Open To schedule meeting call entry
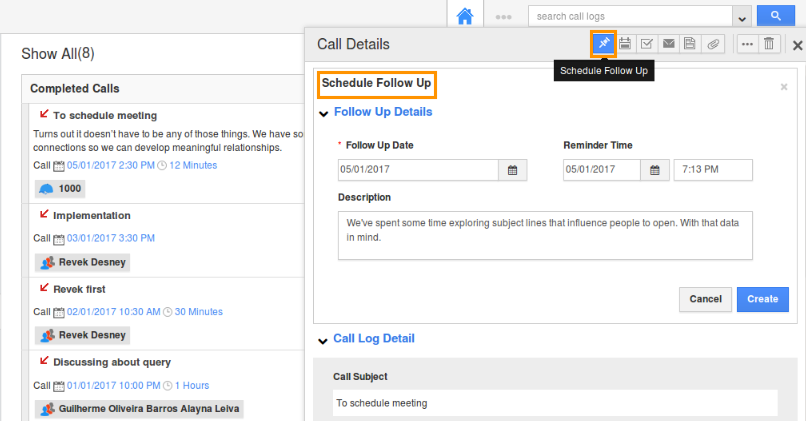The height and width of the screenshot is (421, 806). (105, 116)
